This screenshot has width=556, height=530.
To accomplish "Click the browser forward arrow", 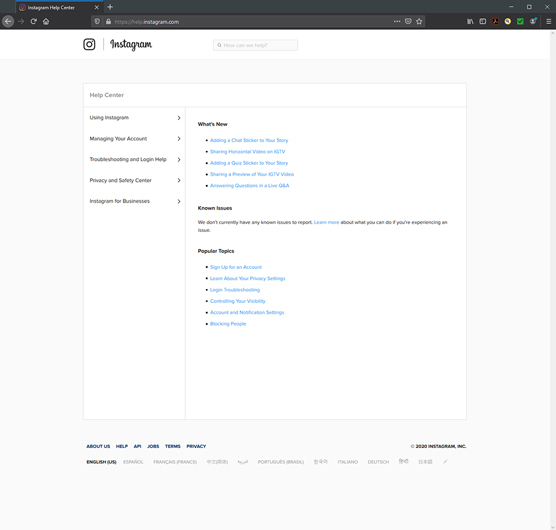I will click(x=21, y=21).
